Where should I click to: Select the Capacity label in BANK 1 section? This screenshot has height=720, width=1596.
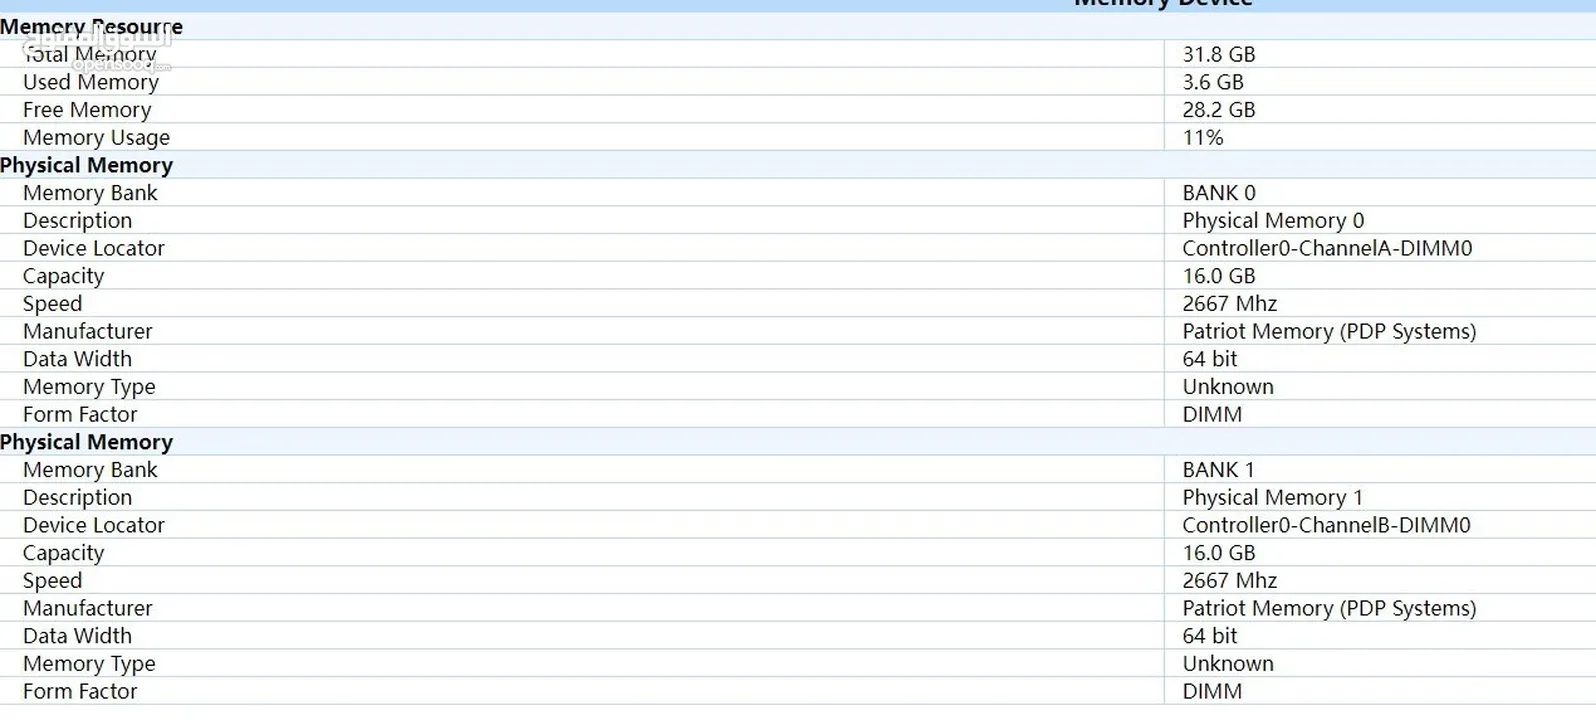[63, 554]
